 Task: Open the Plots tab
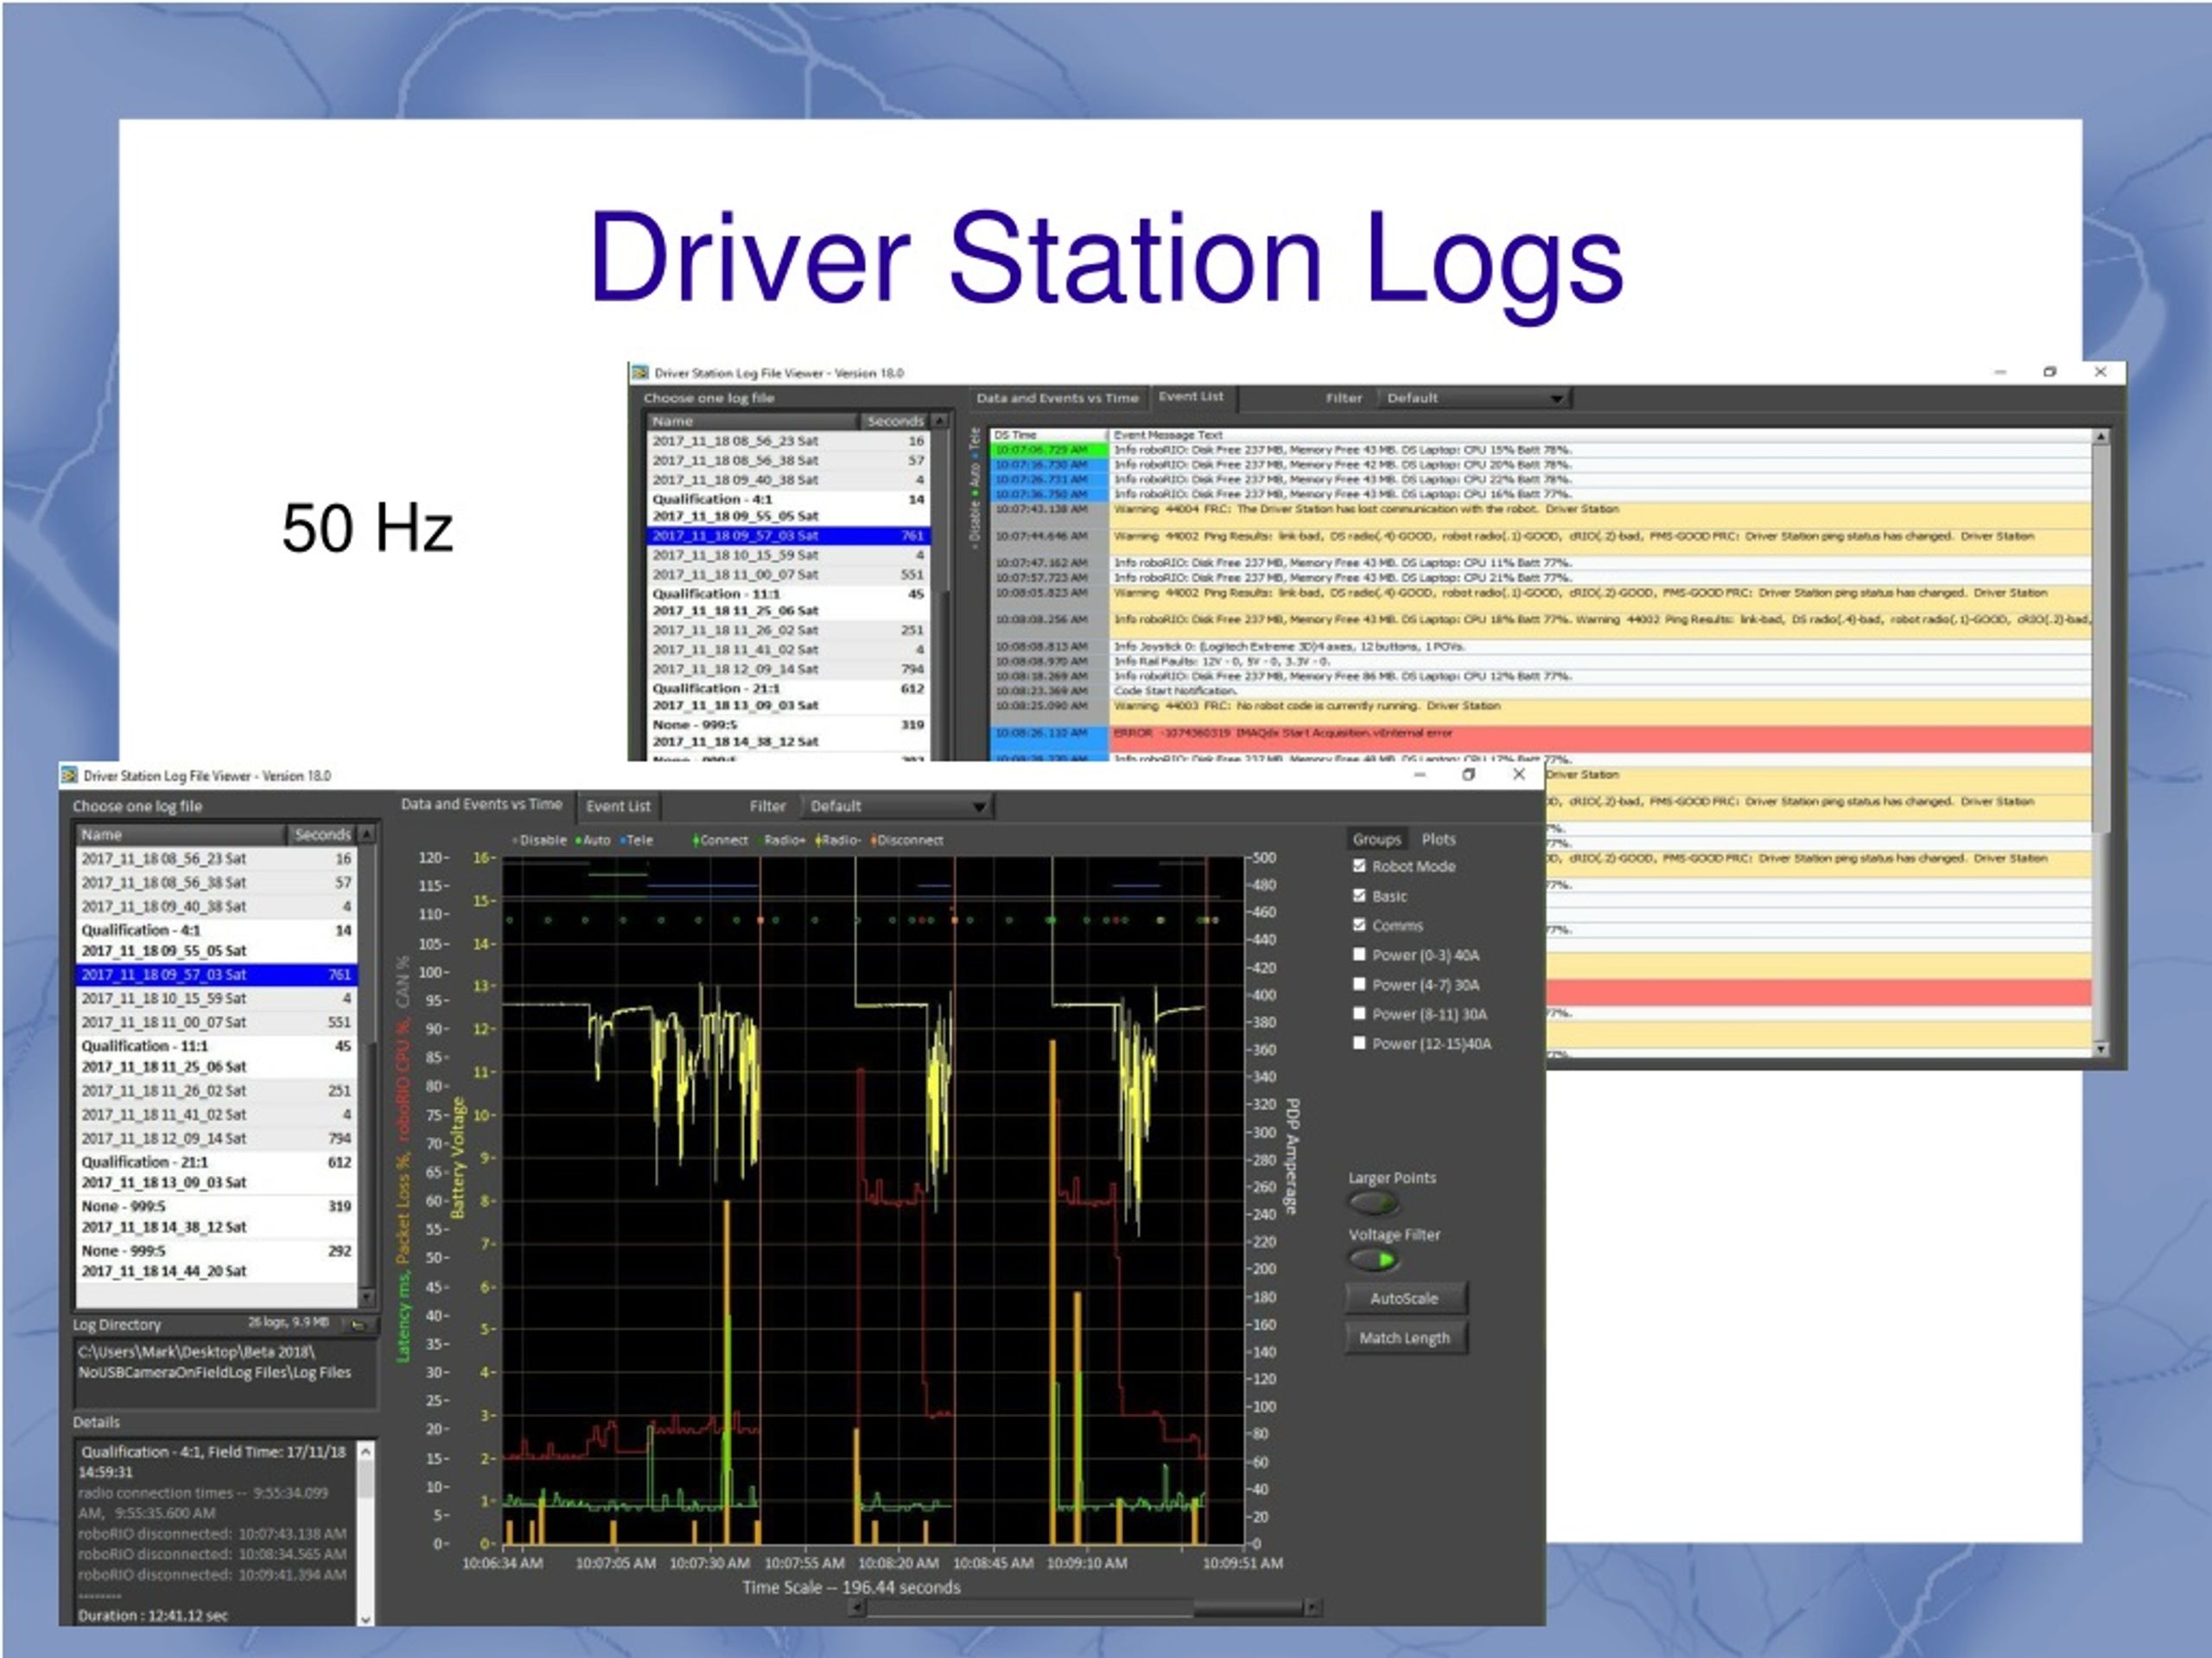tap(1438, 839)
